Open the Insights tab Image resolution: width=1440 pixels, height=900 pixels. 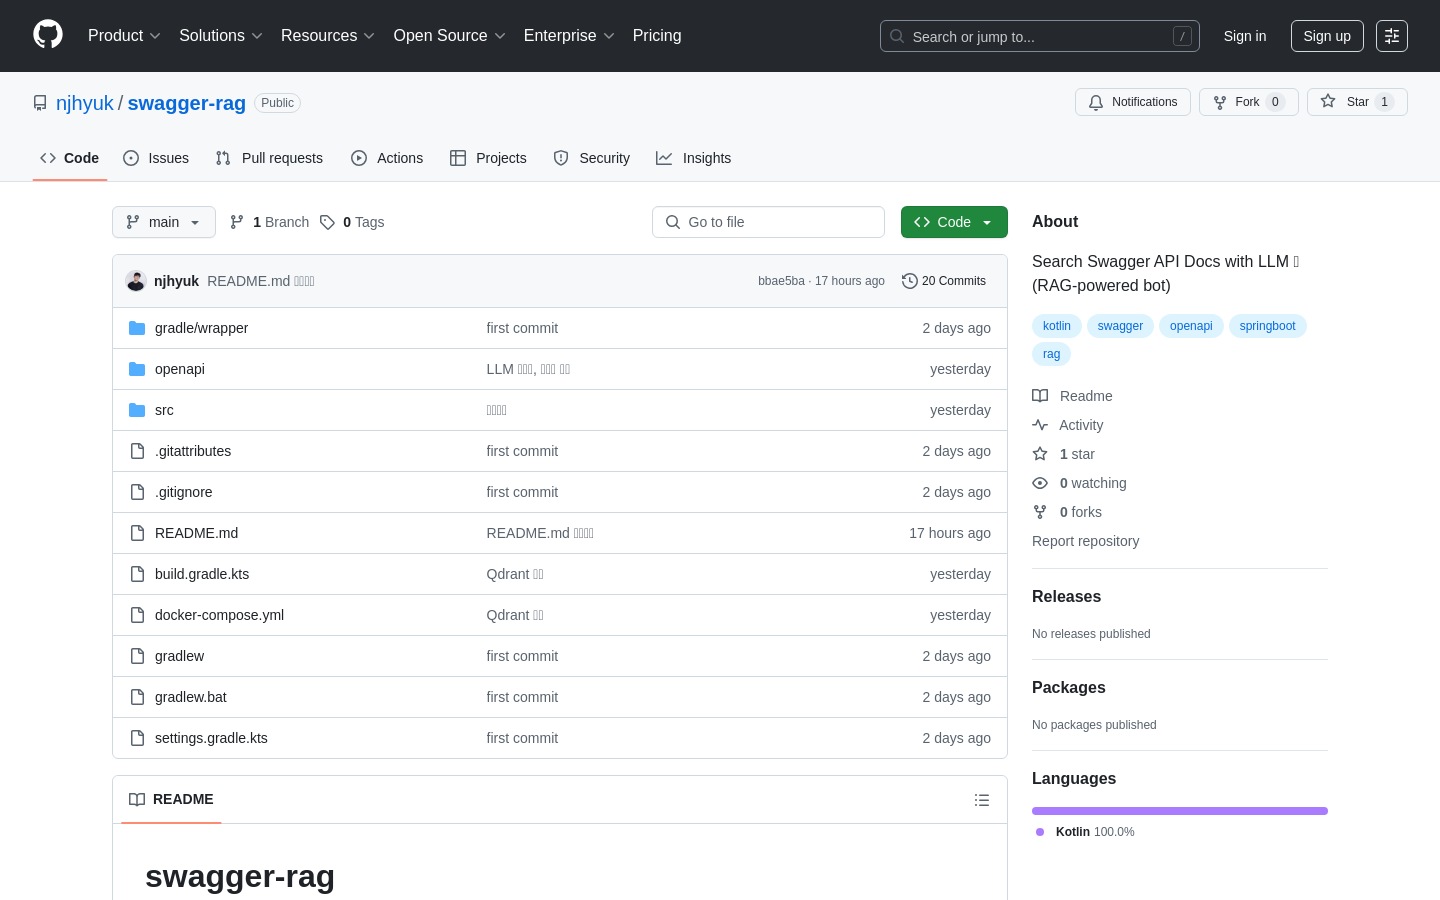(x=694, y=158)
